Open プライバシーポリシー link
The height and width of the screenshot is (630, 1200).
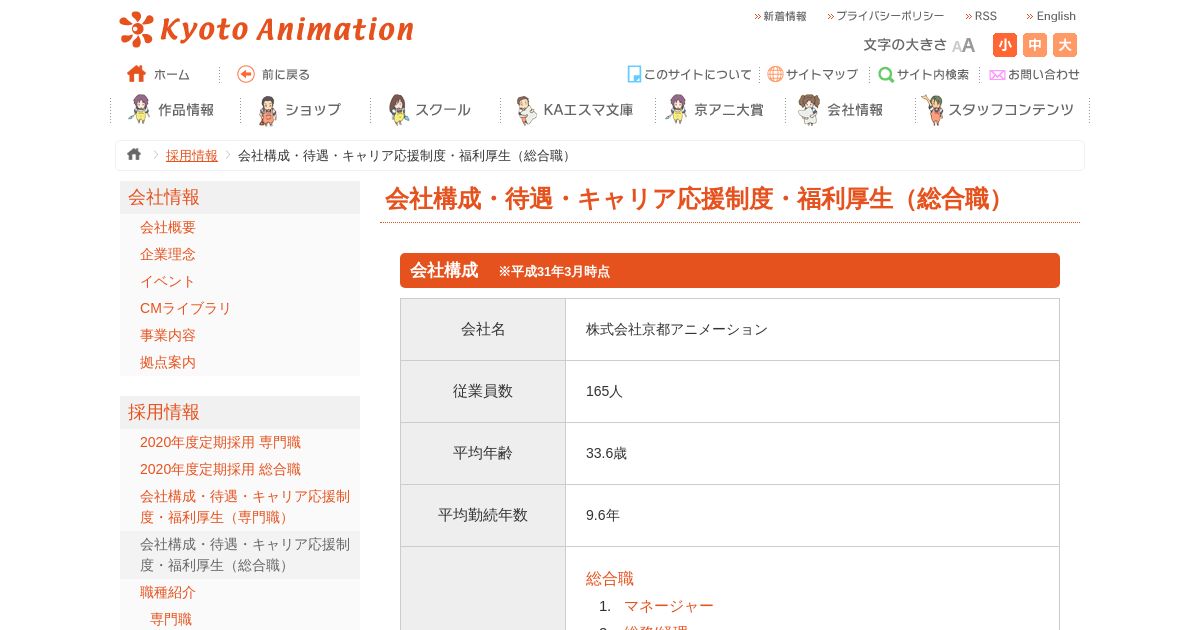pos(885,16)
